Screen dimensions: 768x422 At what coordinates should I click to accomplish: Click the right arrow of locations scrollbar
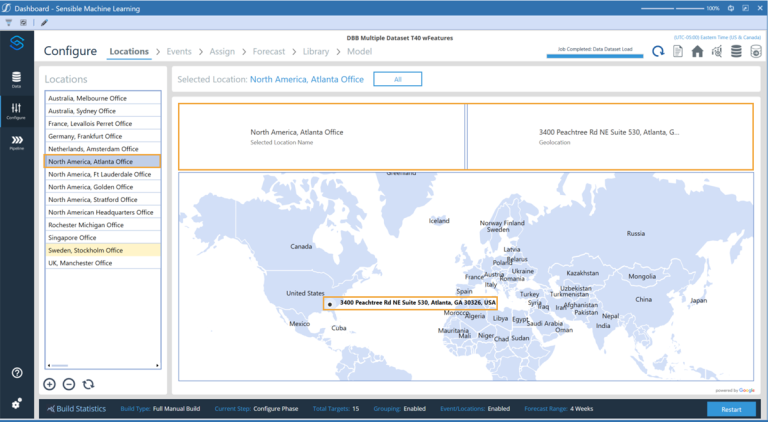click(157, 366)
